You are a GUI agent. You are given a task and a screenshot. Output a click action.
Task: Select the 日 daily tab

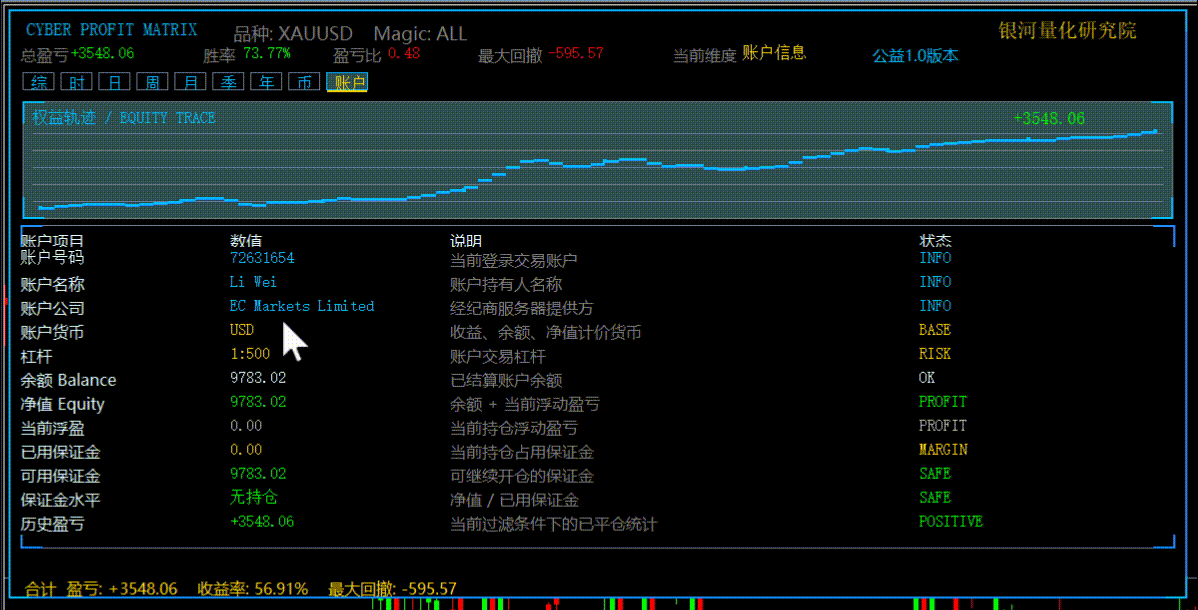point(114,82)
